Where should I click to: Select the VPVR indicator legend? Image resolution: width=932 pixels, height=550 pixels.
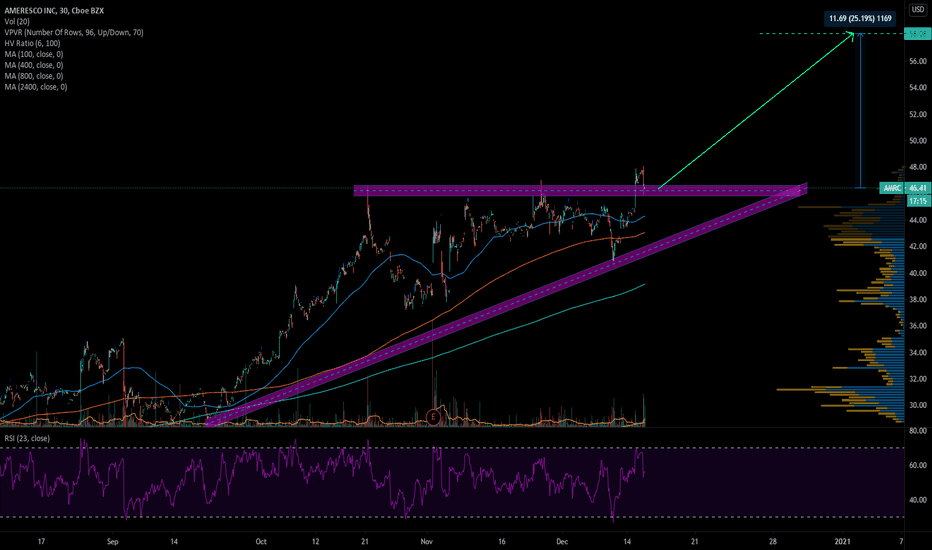[74, 33]
